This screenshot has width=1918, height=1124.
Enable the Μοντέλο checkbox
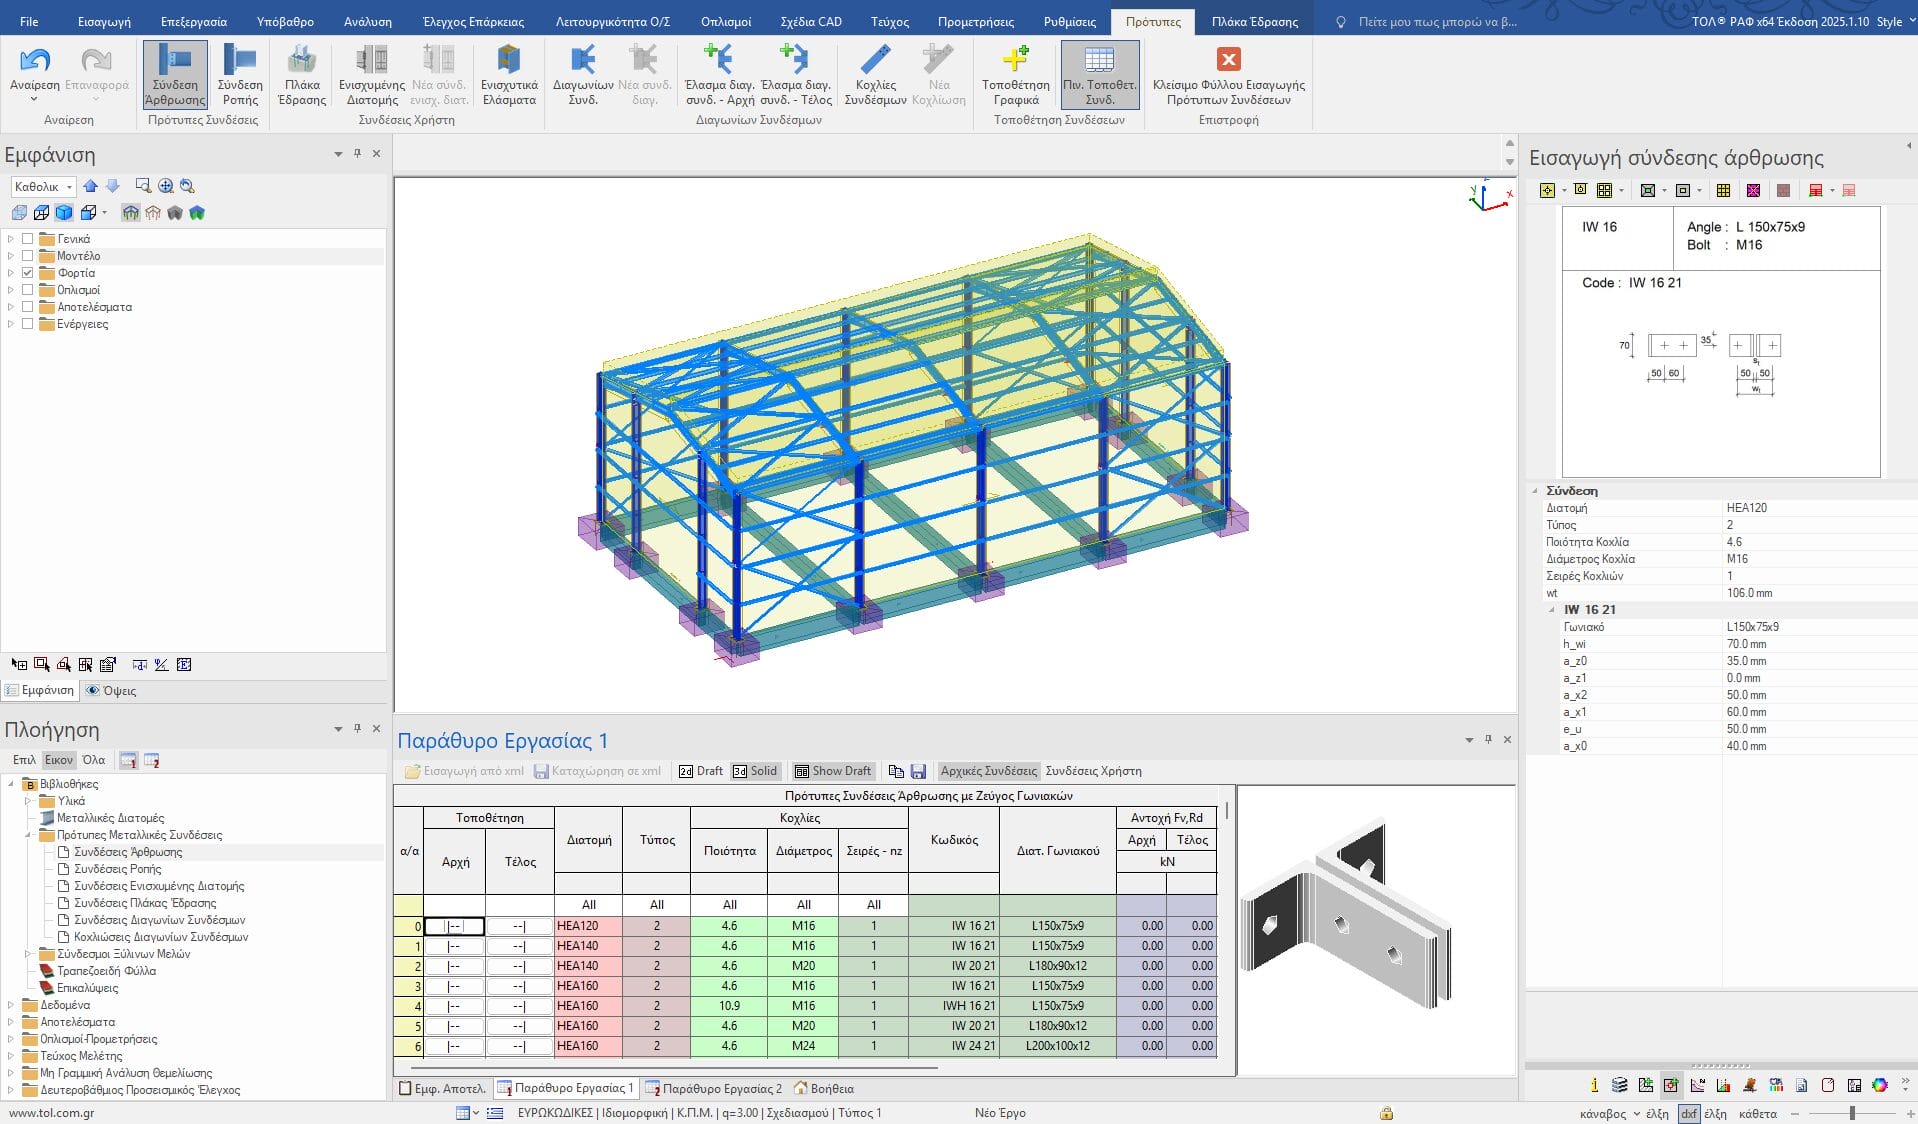point(28,256)
